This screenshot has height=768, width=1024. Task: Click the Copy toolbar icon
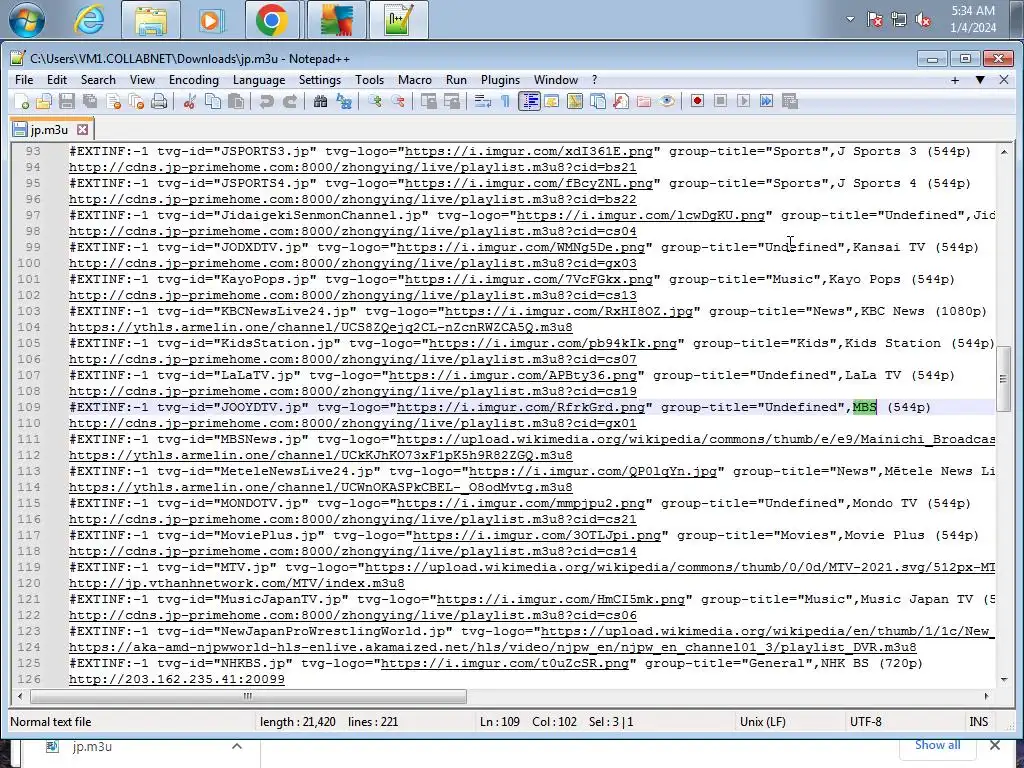click(x=213, y=102)
